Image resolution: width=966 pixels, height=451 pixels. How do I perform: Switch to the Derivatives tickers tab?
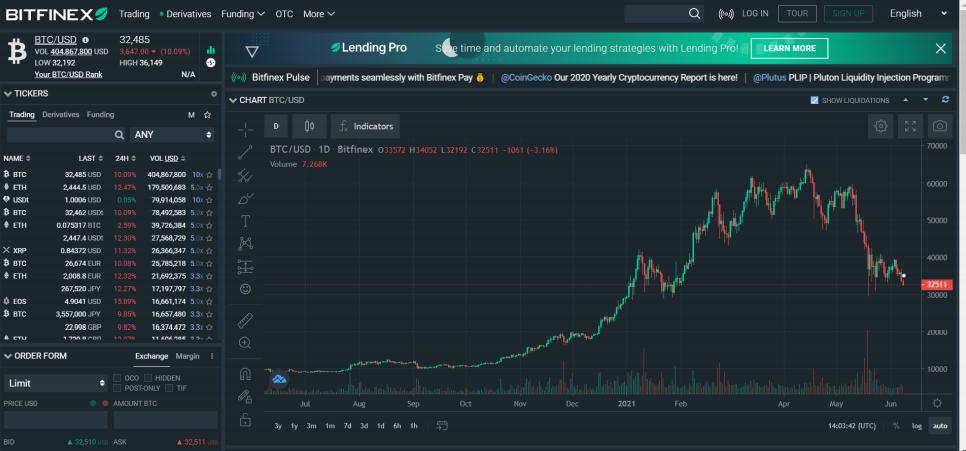(x=60, y=115)
